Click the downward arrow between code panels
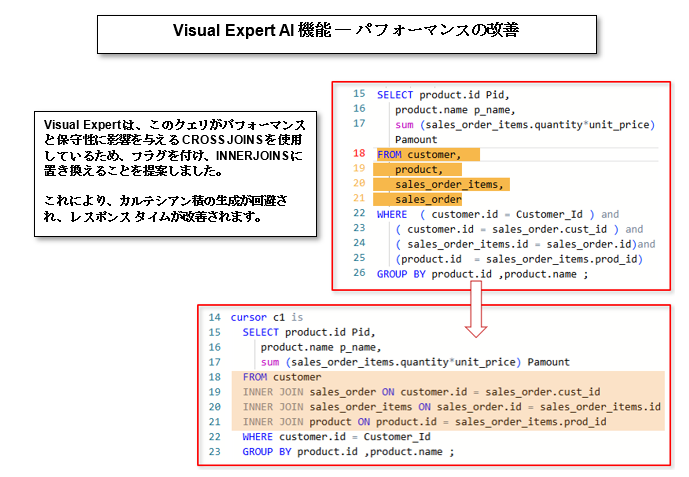Image resolution: width=689 pixels, height=477 pixels. pyautogui.click(x=475, y=310)
